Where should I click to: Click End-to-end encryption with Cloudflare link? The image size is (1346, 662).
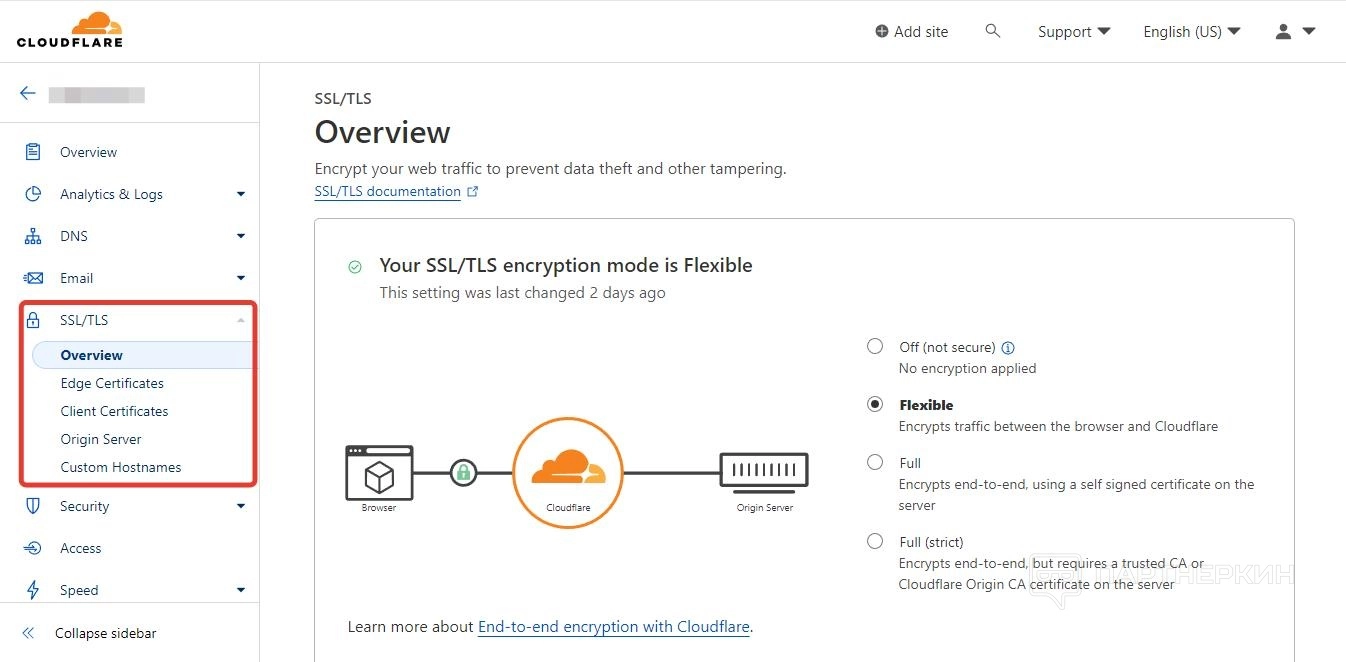click(x=613, y=627)
